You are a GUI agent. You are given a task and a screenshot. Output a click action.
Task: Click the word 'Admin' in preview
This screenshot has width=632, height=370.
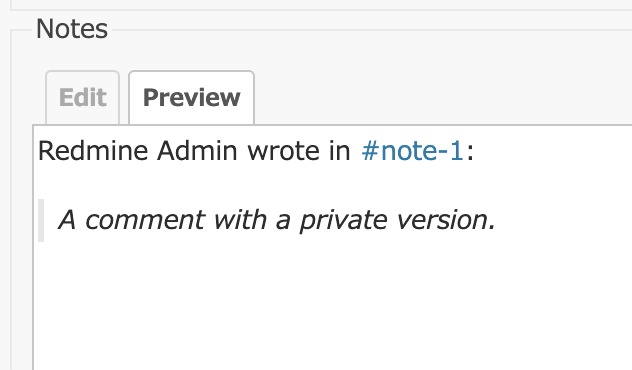click(x=197, y=151)
